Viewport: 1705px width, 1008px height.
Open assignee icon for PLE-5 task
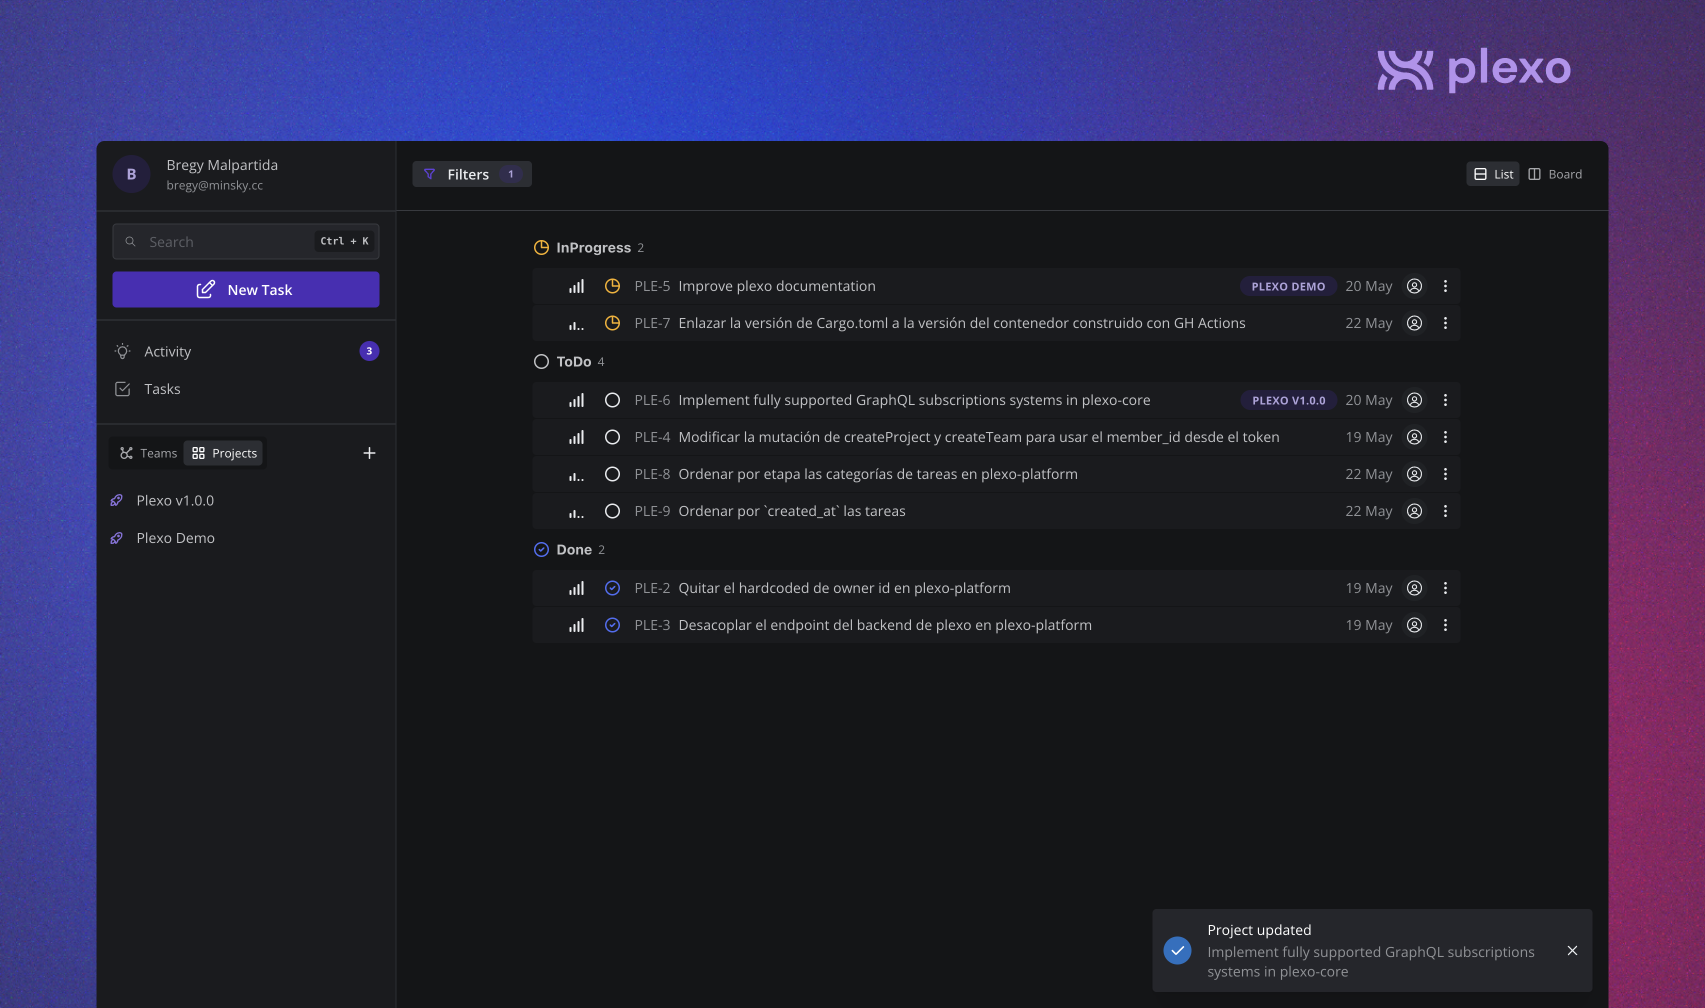pyautogui.click(x=1414, y=286)
